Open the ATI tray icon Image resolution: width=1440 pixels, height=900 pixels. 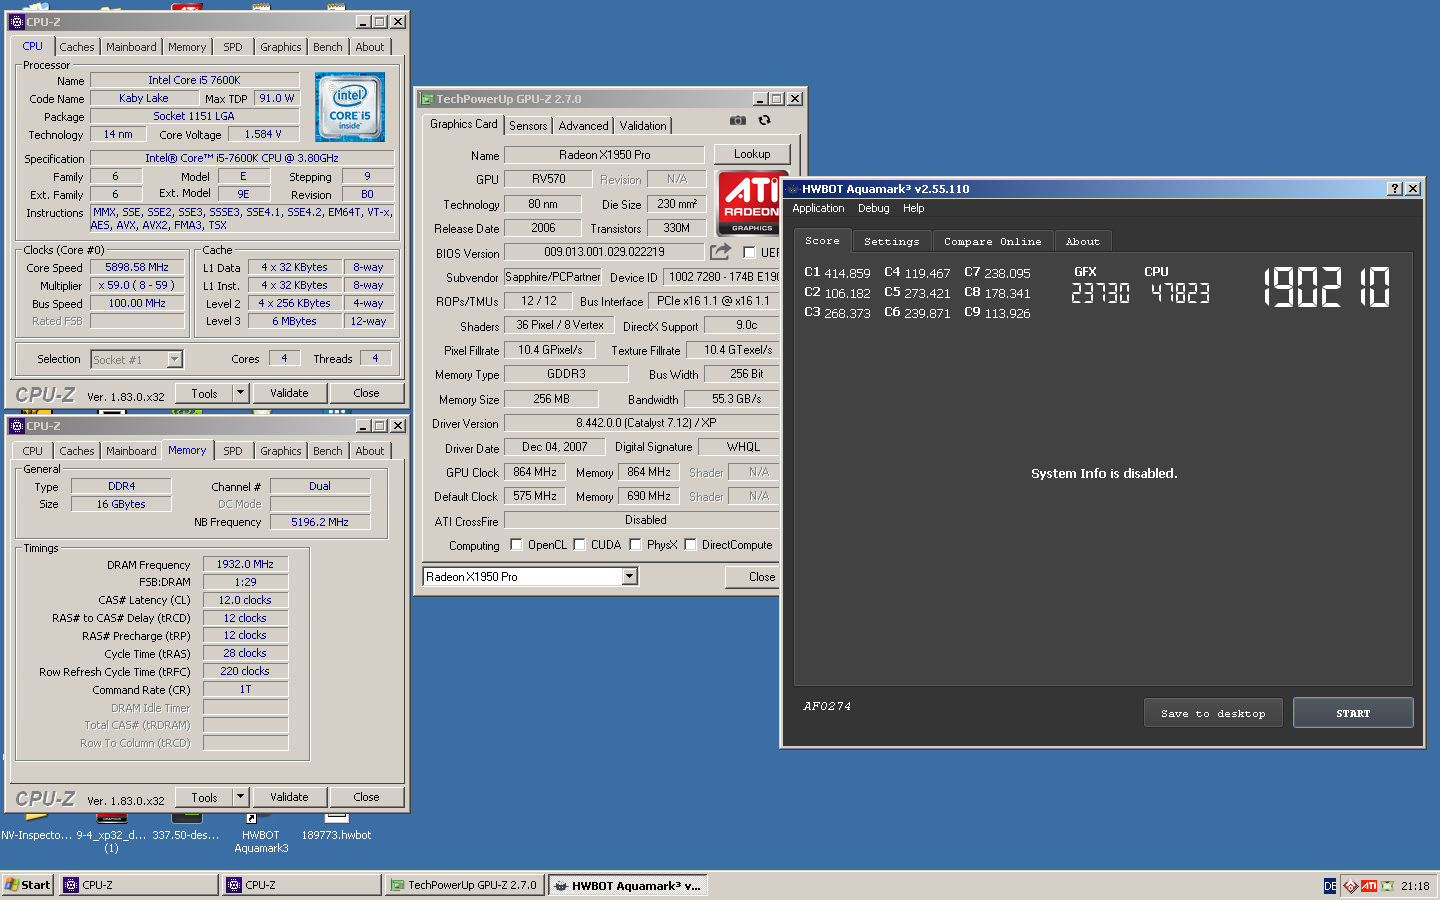[x=1369, y=886]
